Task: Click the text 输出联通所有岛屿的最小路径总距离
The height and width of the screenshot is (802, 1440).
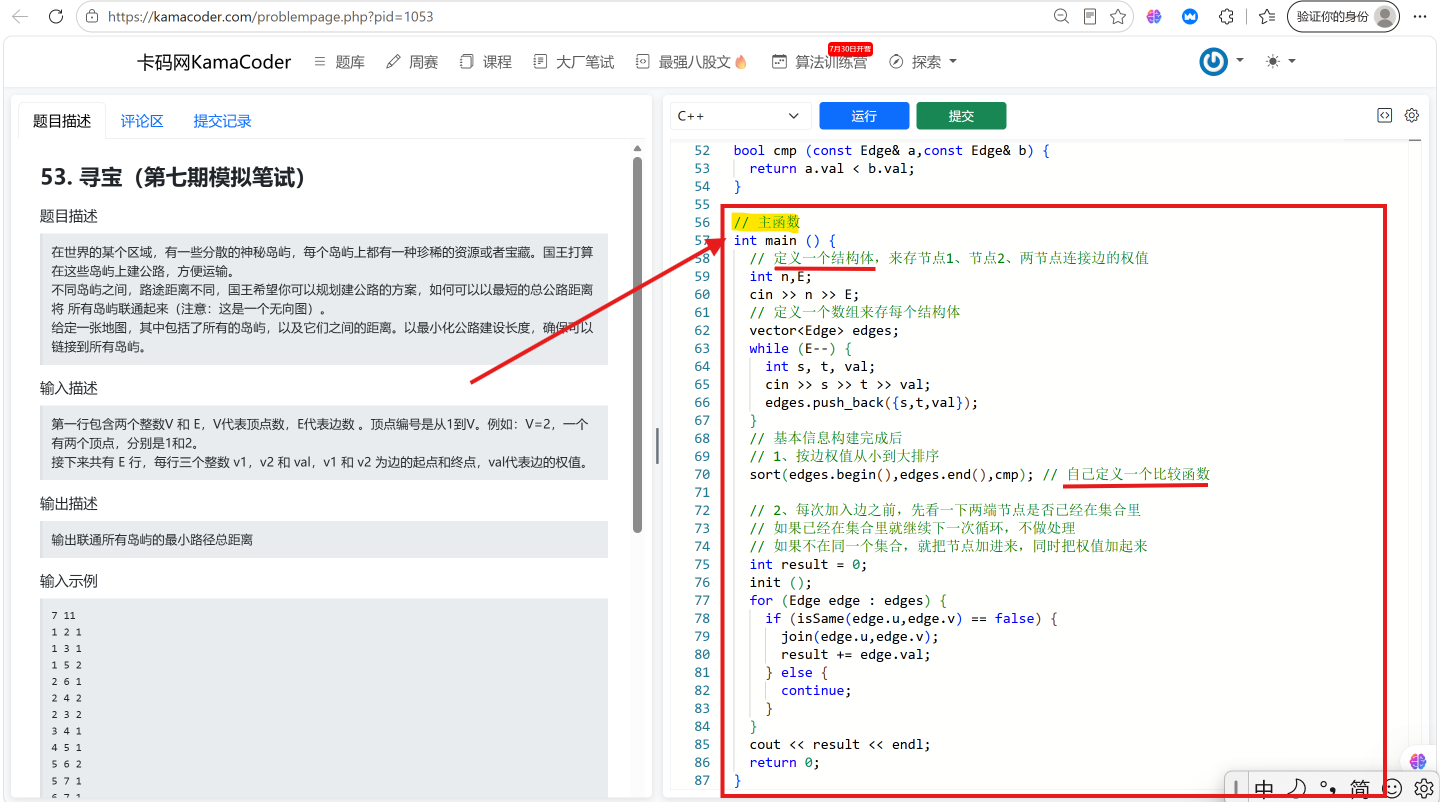Action: click(152, 540)
